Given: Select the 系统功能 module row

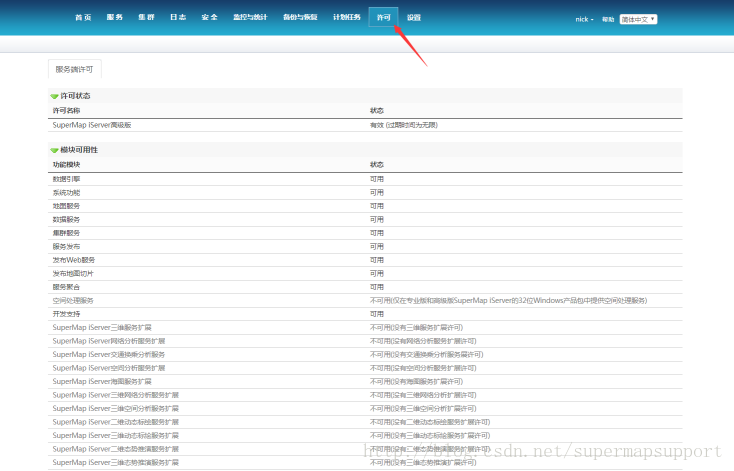Looking at the screenshot, I should coord(365,193).
